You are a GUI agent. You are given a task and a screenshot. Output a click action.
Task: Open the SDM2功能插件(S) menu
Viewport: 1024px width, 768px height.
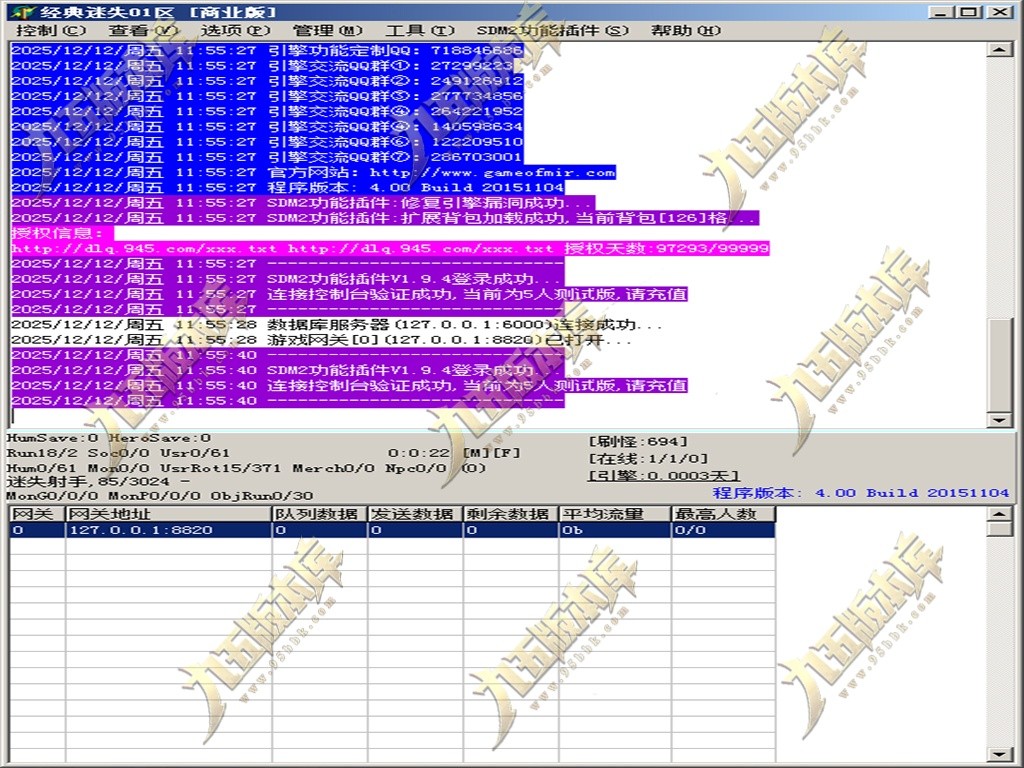click(x=552, y=31)
